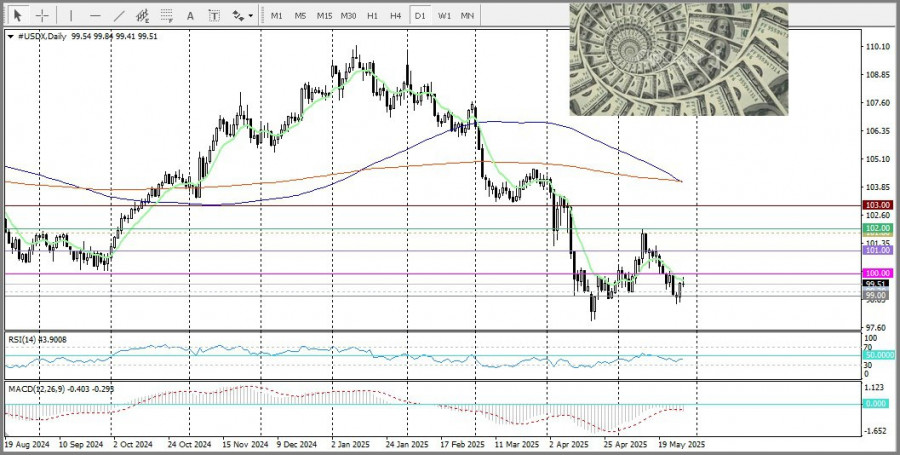The image size is (900, 455).
Task: Click the 106.35 price scale value
Action: pos(876,131)
